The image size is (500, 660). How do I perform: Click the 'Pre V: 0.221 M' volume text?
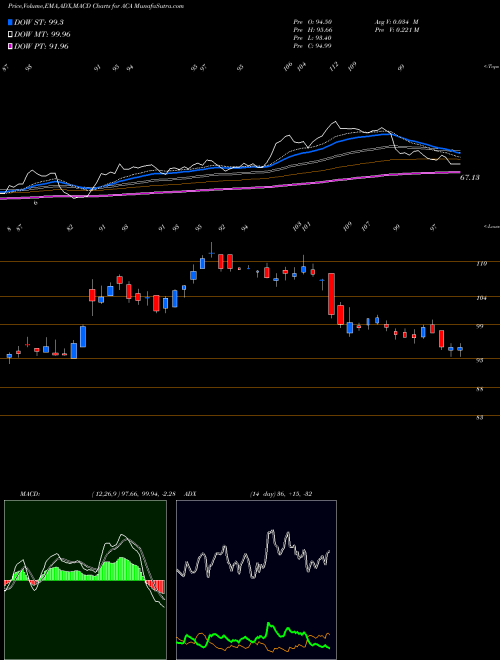point(396,30)
